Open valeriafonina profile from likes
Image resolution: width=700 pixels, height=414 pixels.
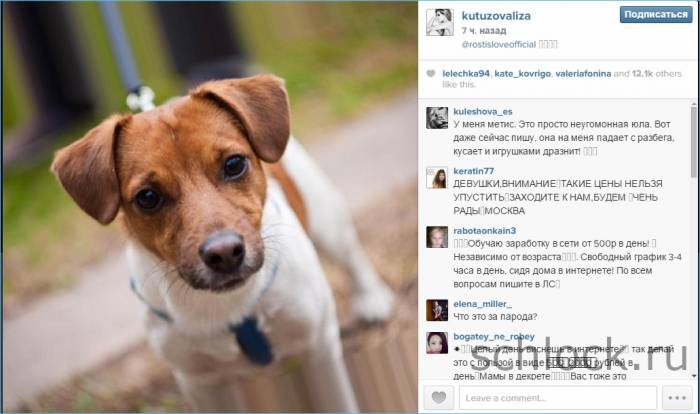583,74
